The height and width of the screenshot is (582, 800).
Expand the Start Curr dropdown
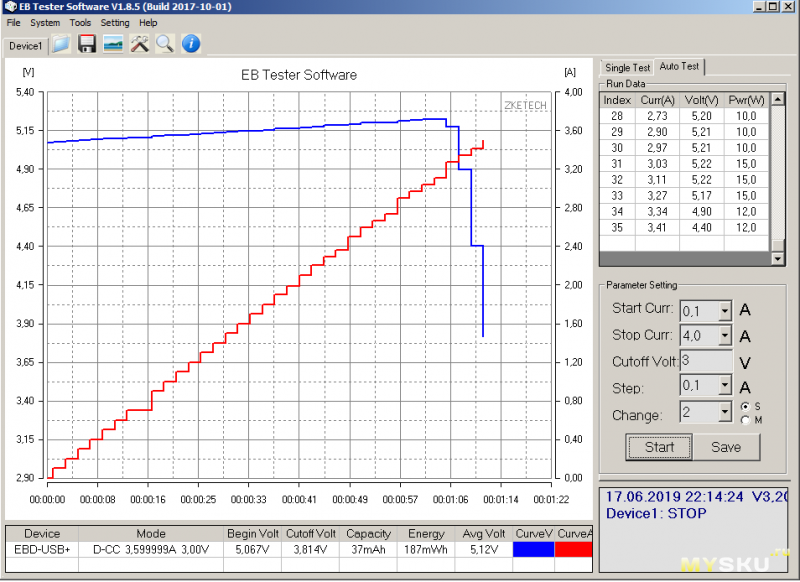724,311
